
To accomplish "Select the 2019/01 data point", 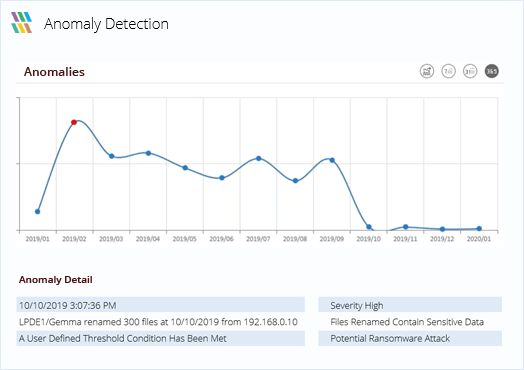I will (x=37, y=212).
